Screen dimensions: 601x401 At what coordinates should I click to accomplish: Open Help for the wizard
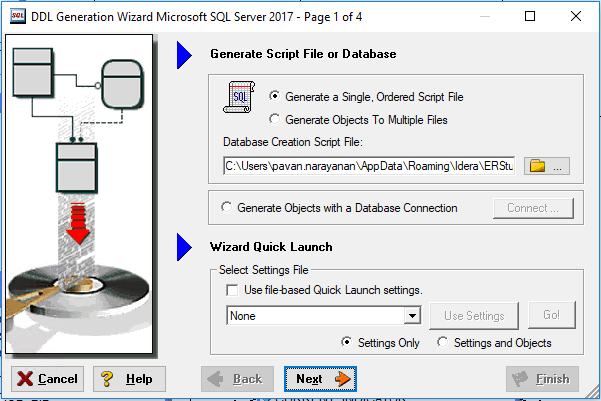pyautogui.click(x=129, y=379)
